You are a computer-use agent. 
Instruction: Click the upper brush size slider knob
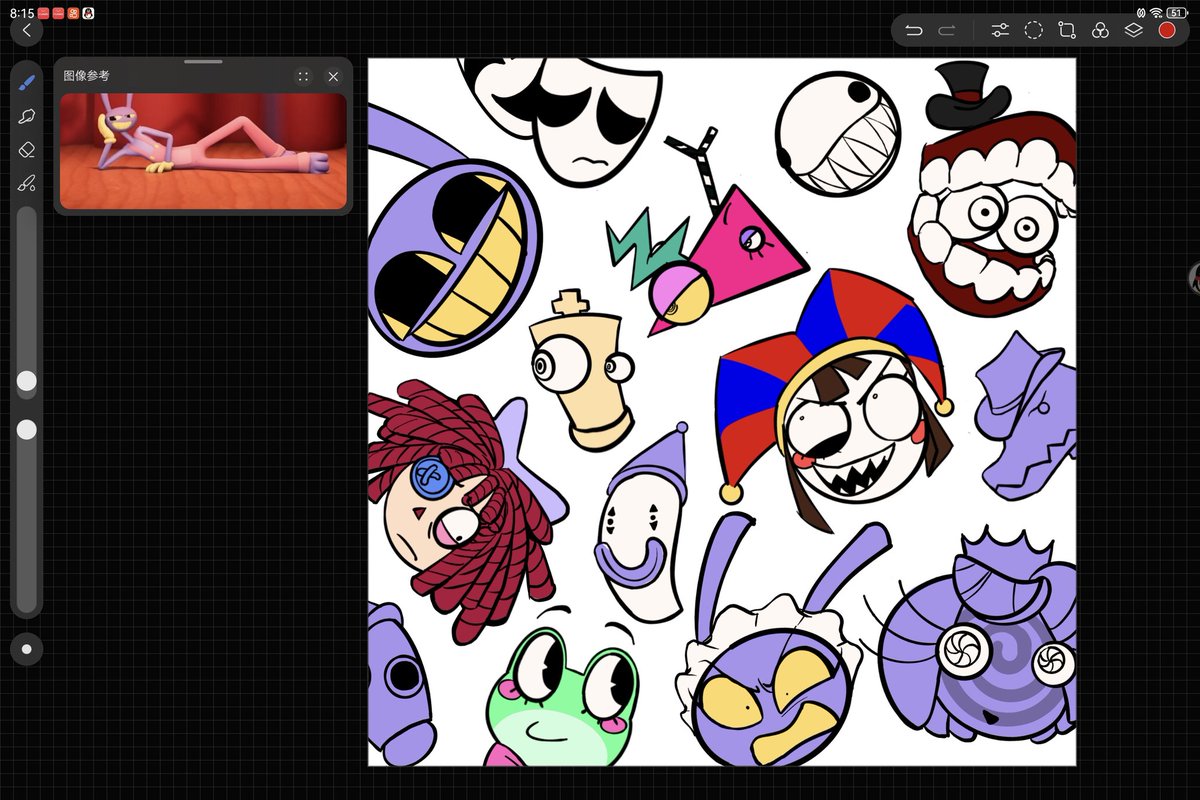click(x=27, y=381)
